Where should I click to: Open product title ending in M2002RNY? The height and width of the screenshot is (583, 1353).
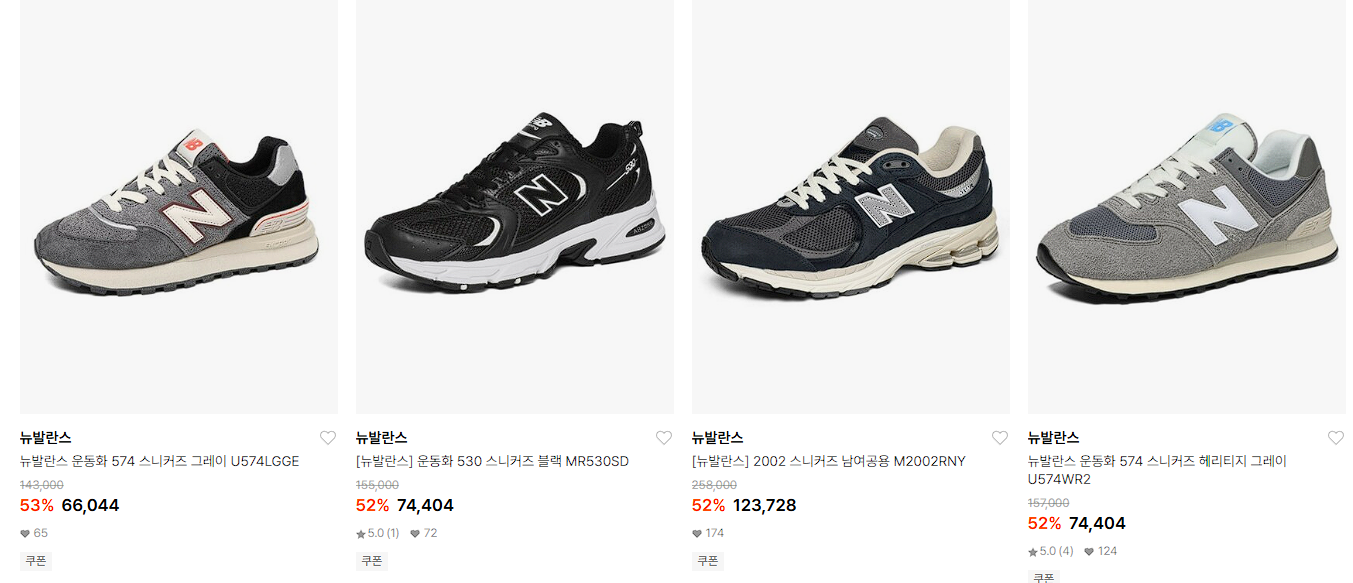click(829, 462)
